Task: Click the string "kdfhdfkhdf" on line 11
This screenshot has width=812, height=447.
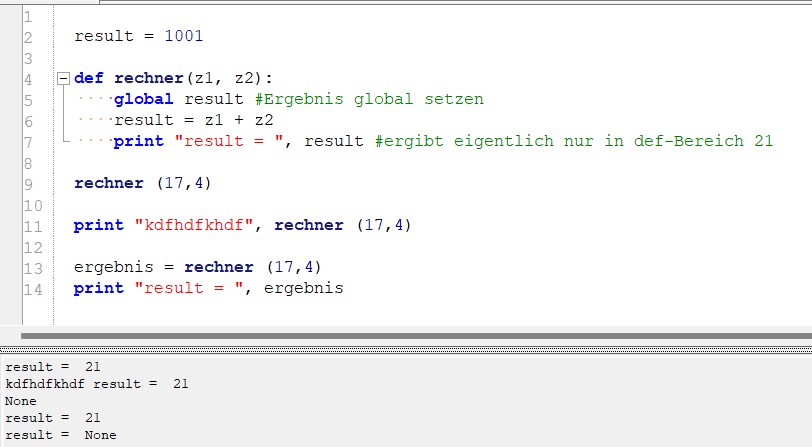Action: coord(194,225)
